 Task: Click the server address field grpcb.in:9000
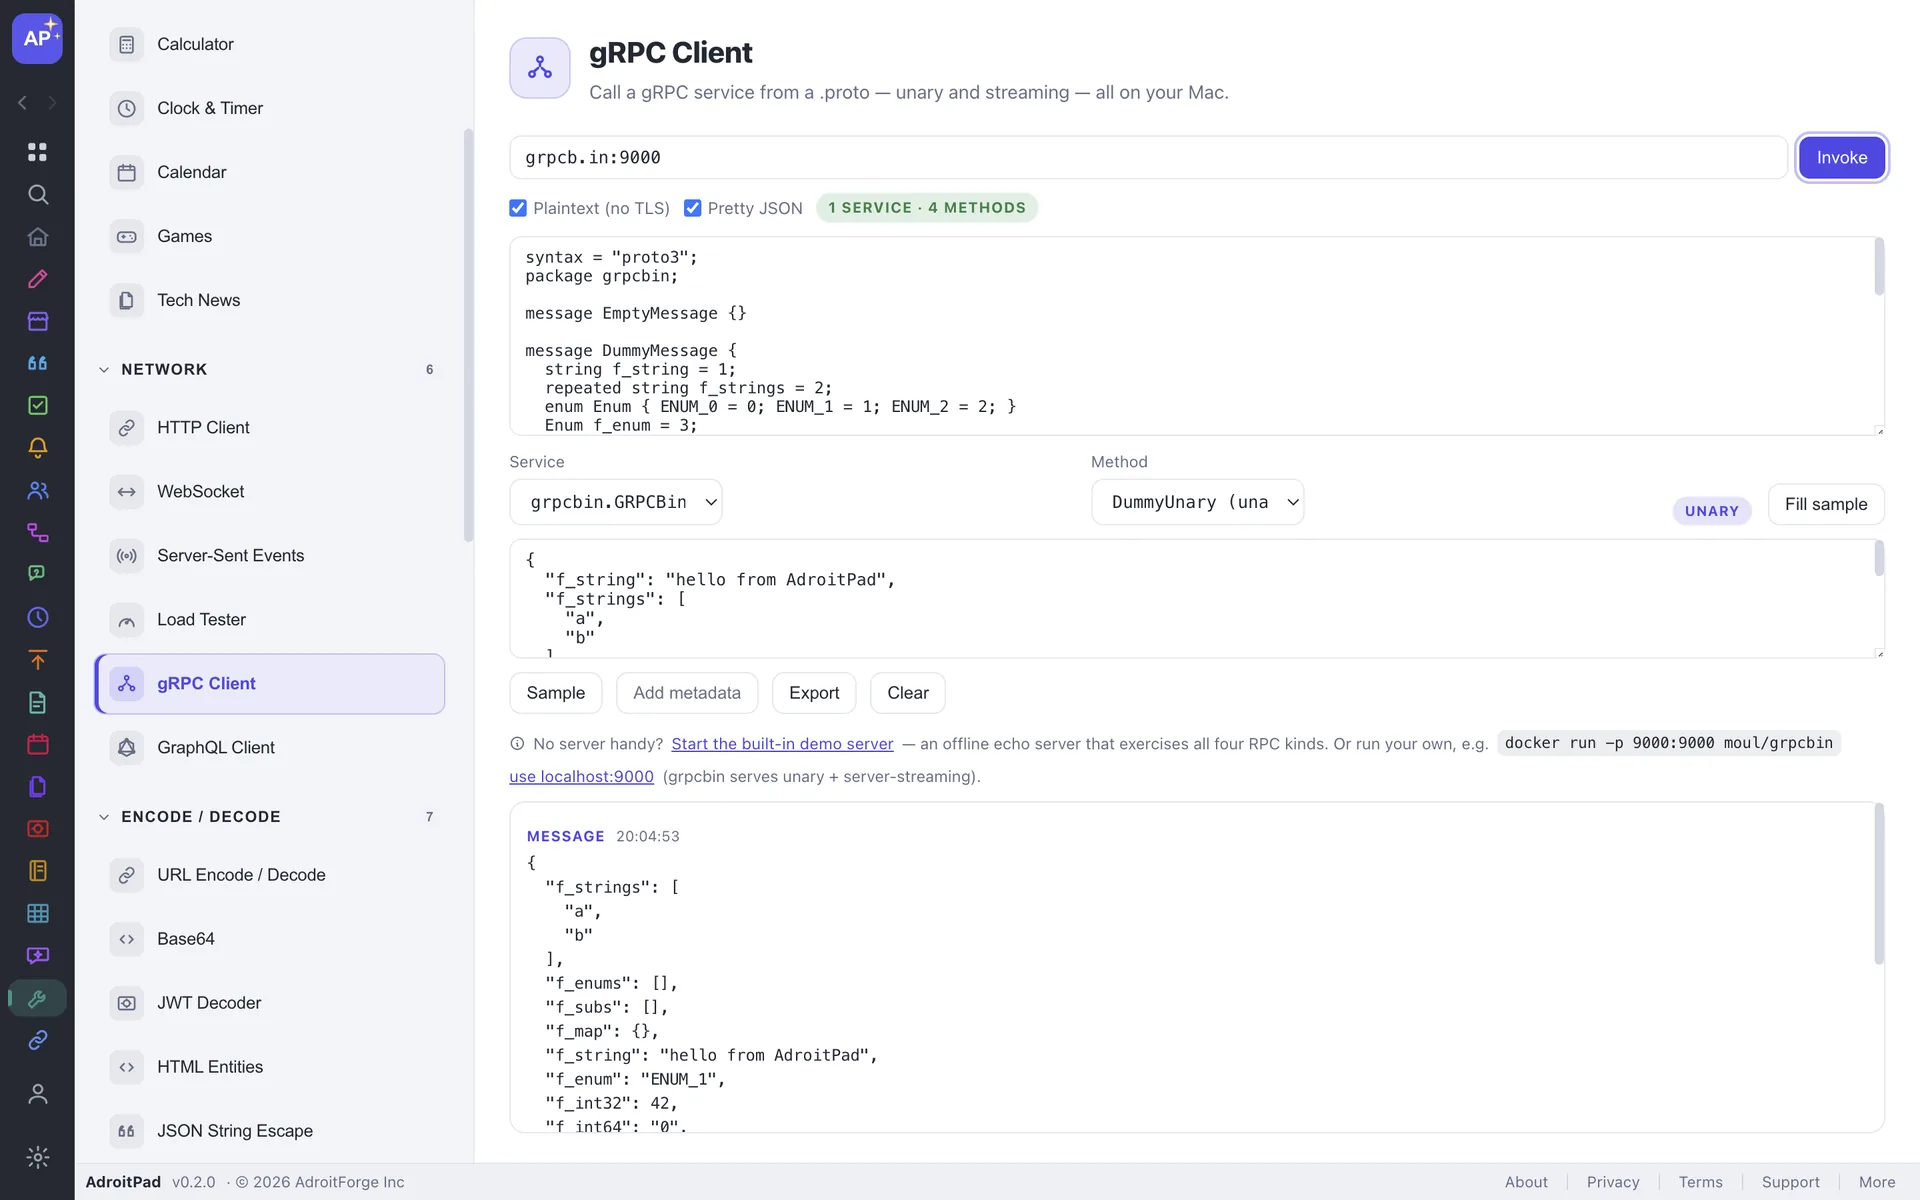click(1148, 157)
